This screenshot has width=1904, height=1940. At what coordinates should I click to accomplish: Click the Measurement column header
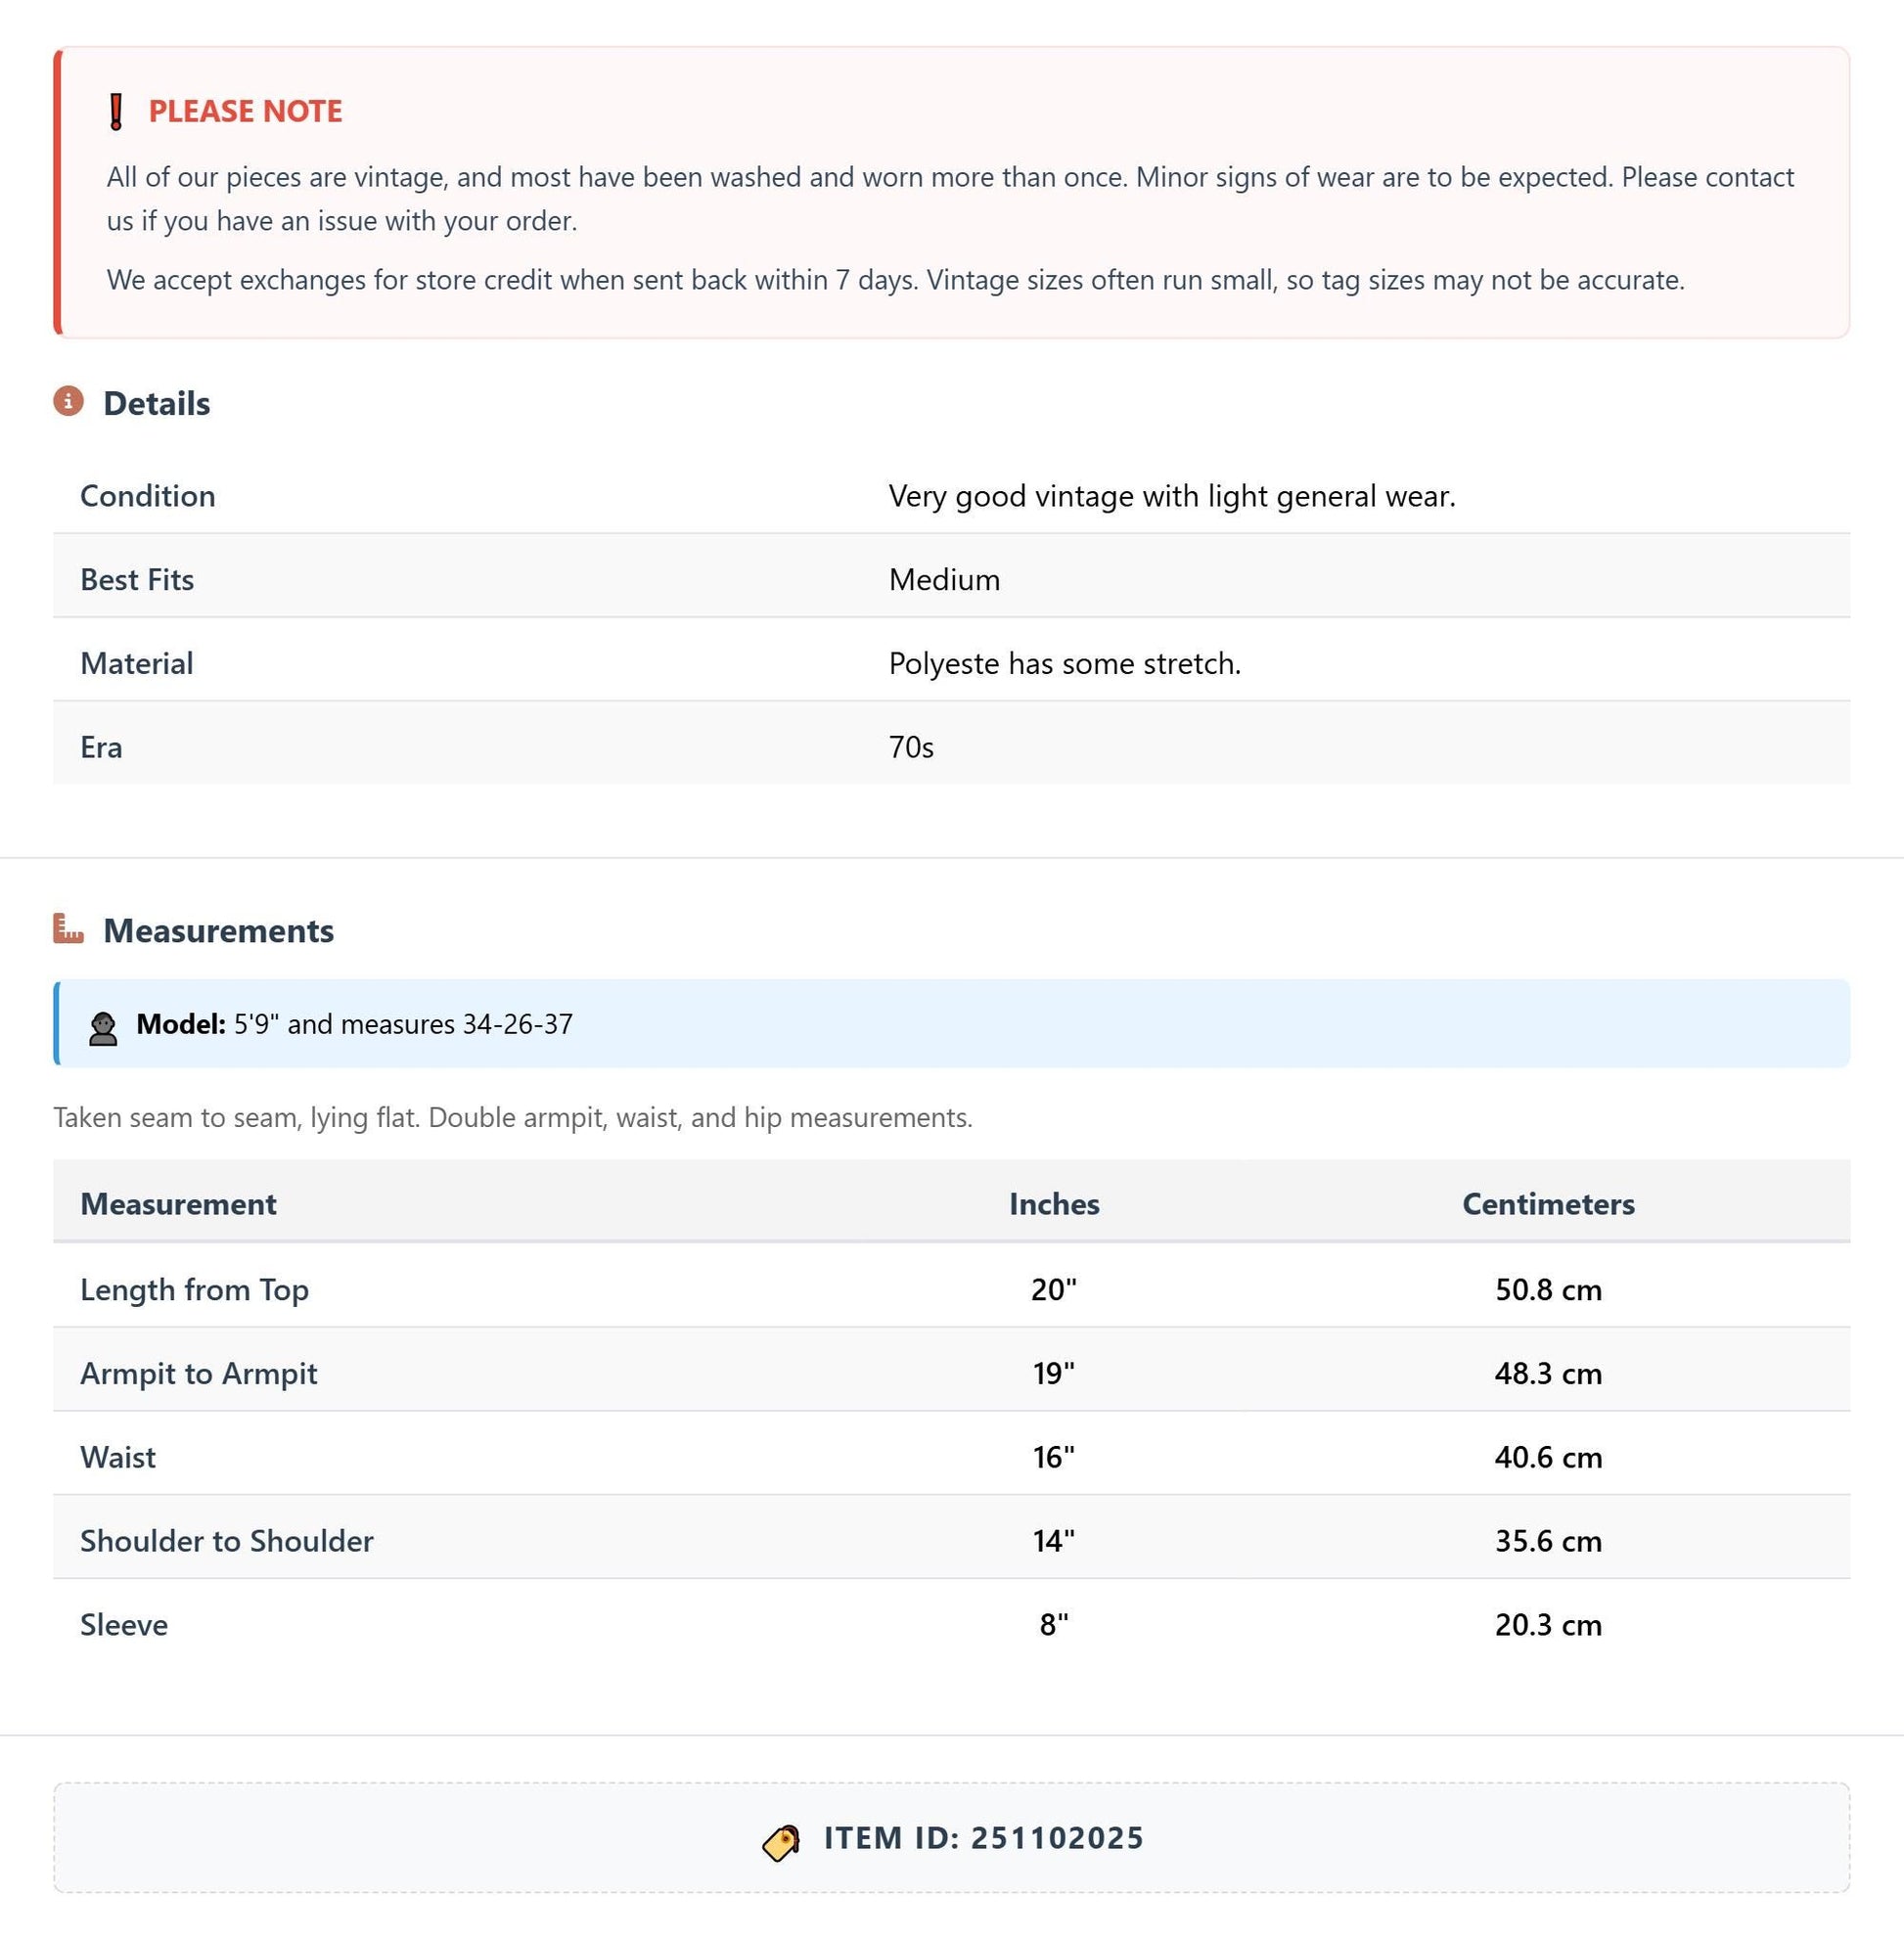178,1204
